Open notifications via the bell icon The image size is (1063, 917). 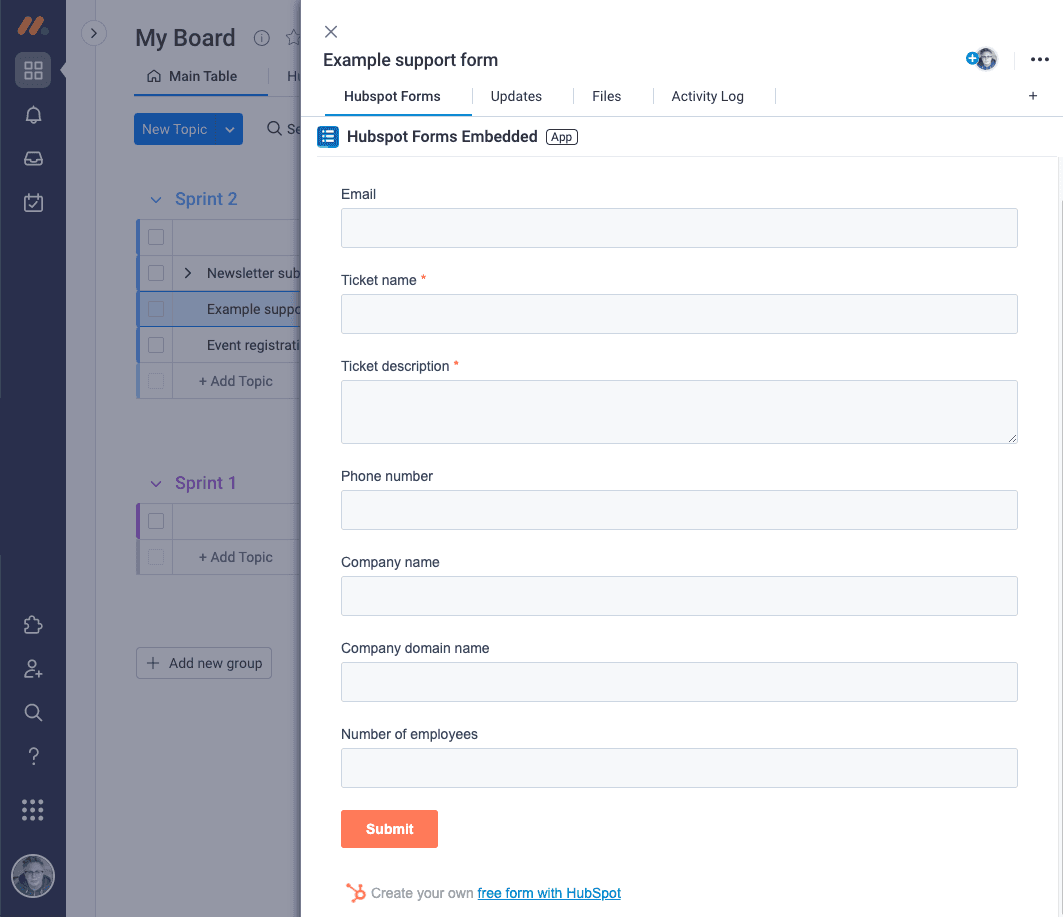[x=33, y=115]
